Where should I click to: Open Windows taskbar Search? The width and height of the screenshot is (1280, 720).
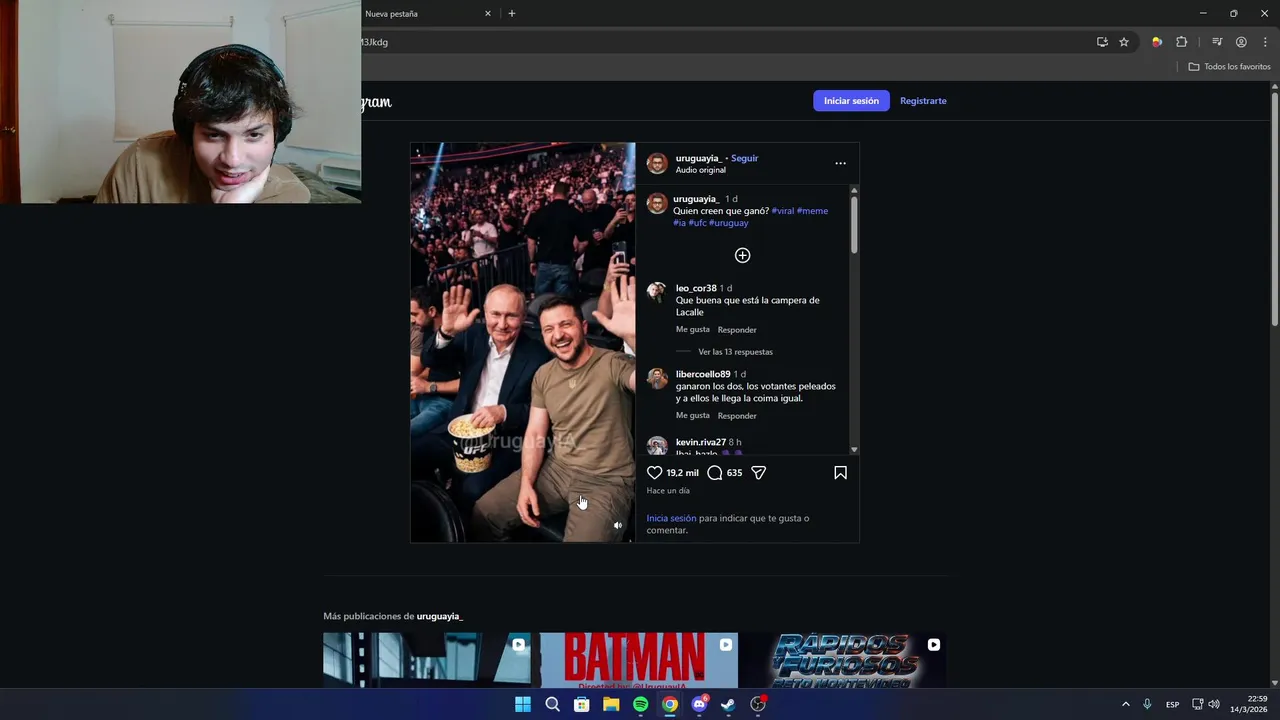tap(552, 704)
